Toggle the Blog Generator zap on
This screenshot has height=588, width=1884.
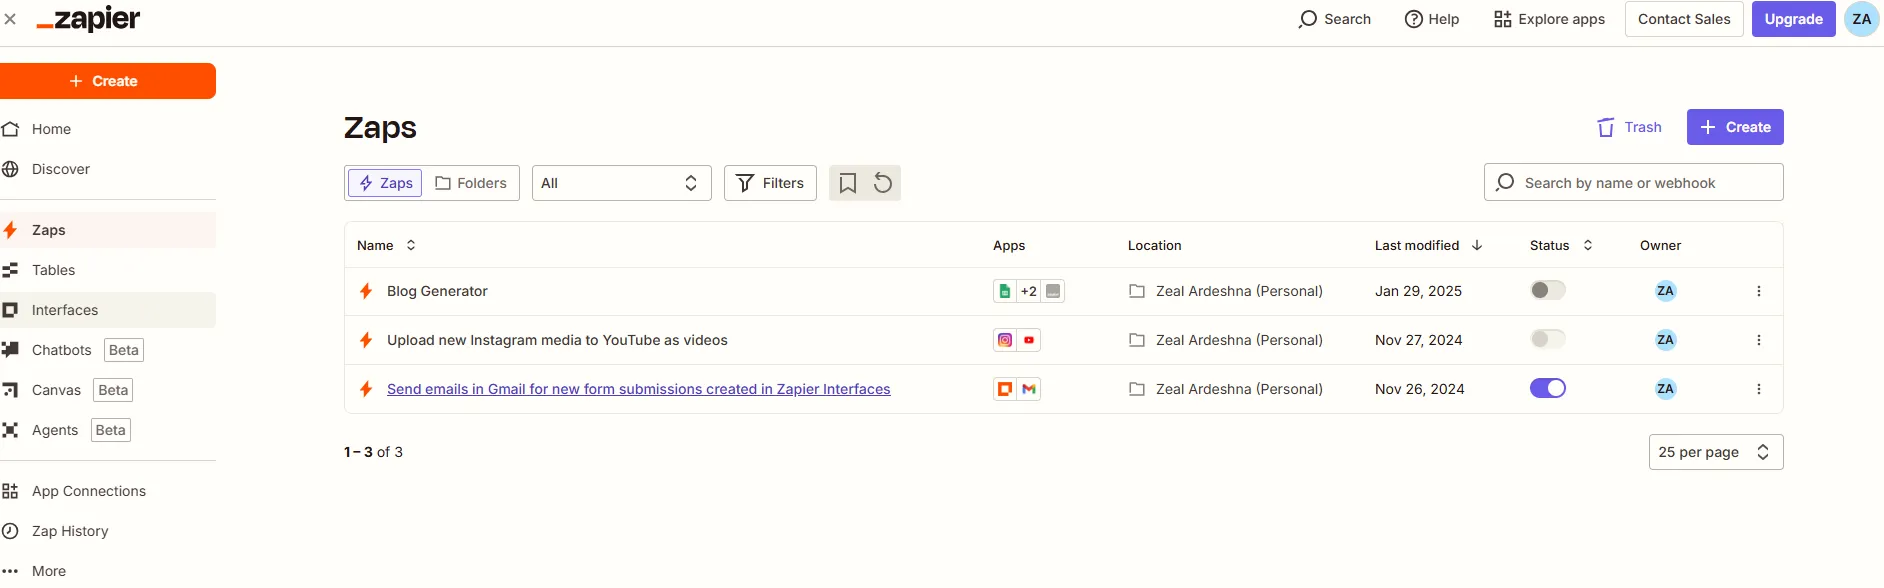coord(1547,290)
